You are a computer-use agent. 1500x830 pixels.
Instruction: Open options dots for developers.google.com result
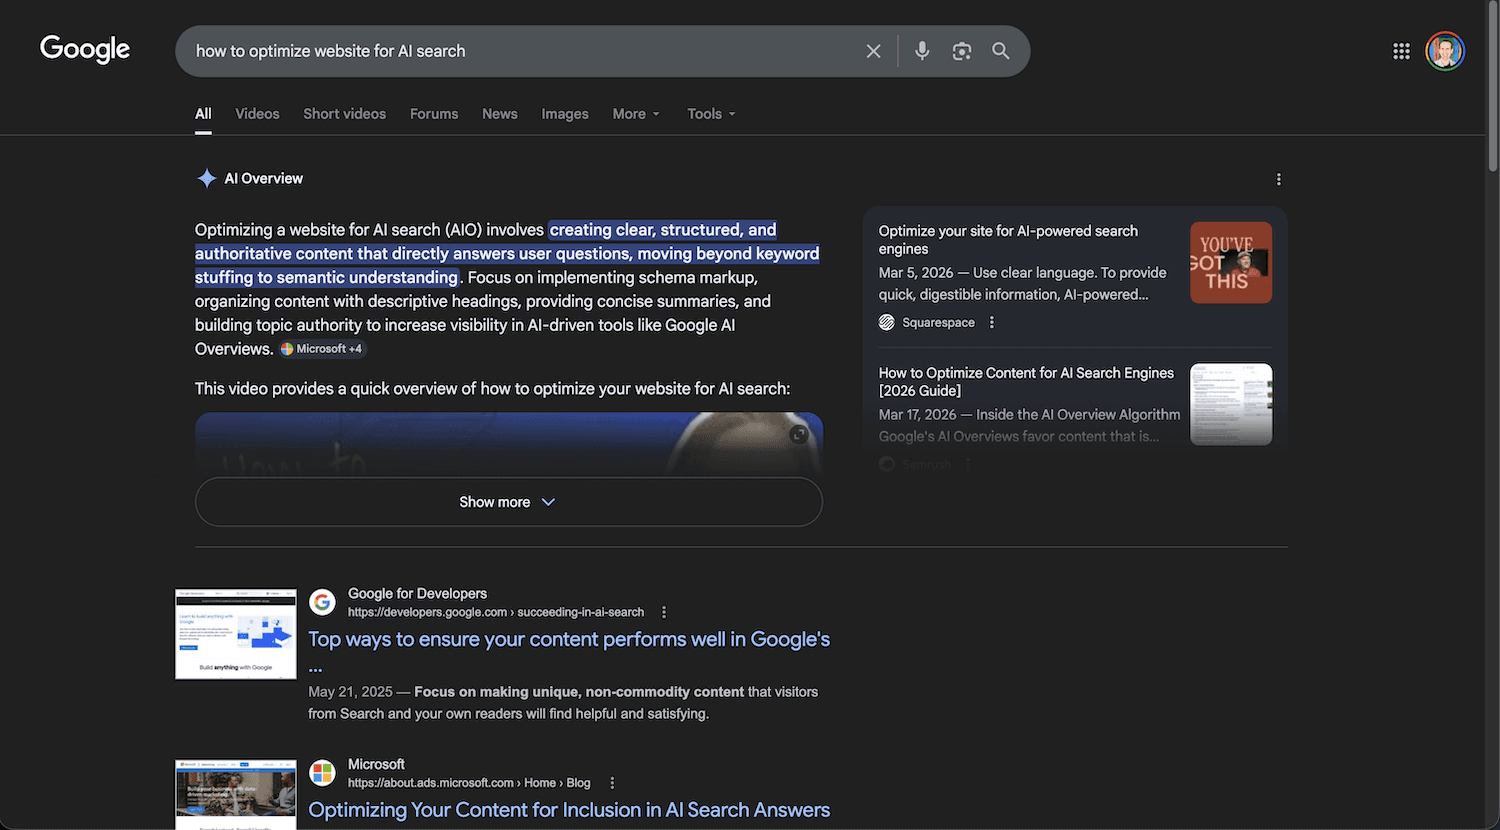coord(664,612)
